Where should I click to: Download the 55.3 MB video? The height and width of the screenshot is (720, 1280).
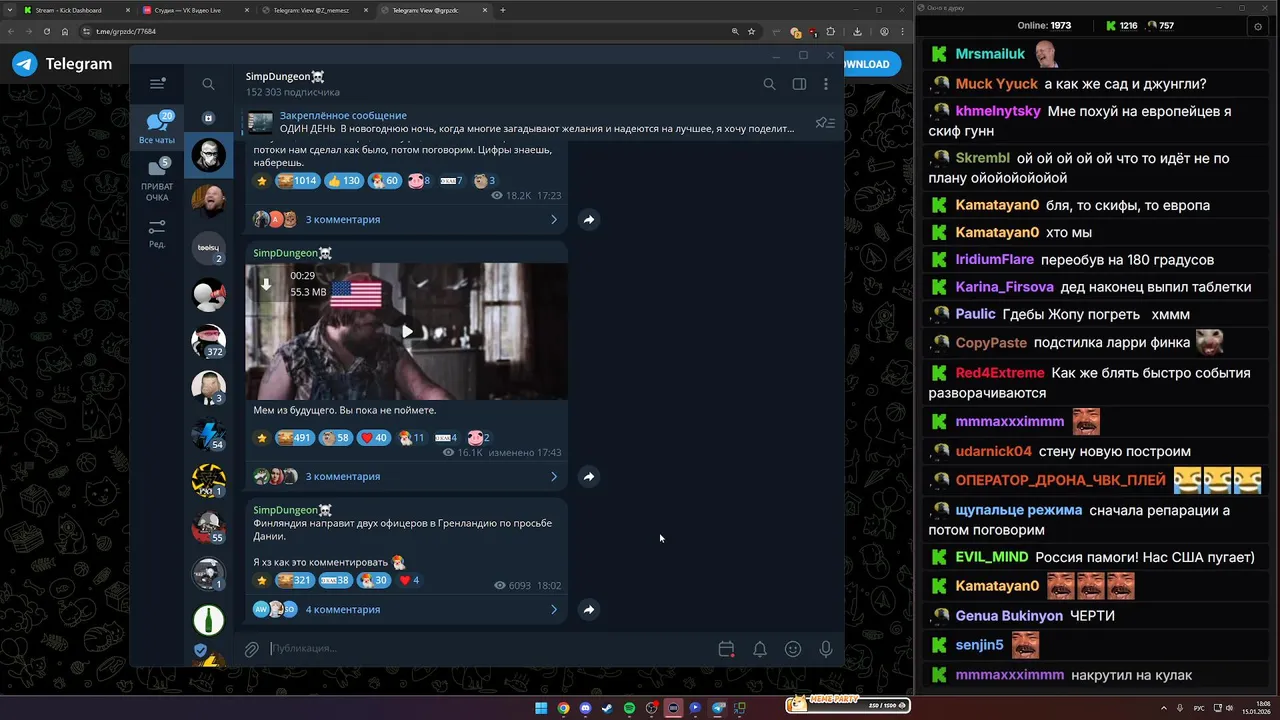(266, 284)
